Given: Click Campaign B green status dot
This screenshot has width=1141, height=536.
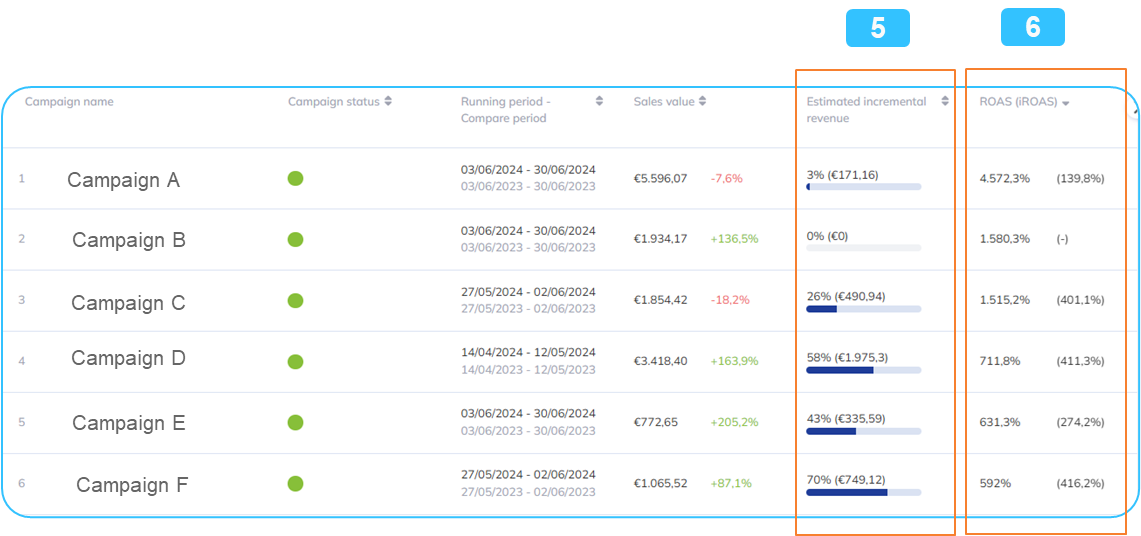Looking at the screenshot, I should (295, 239).
